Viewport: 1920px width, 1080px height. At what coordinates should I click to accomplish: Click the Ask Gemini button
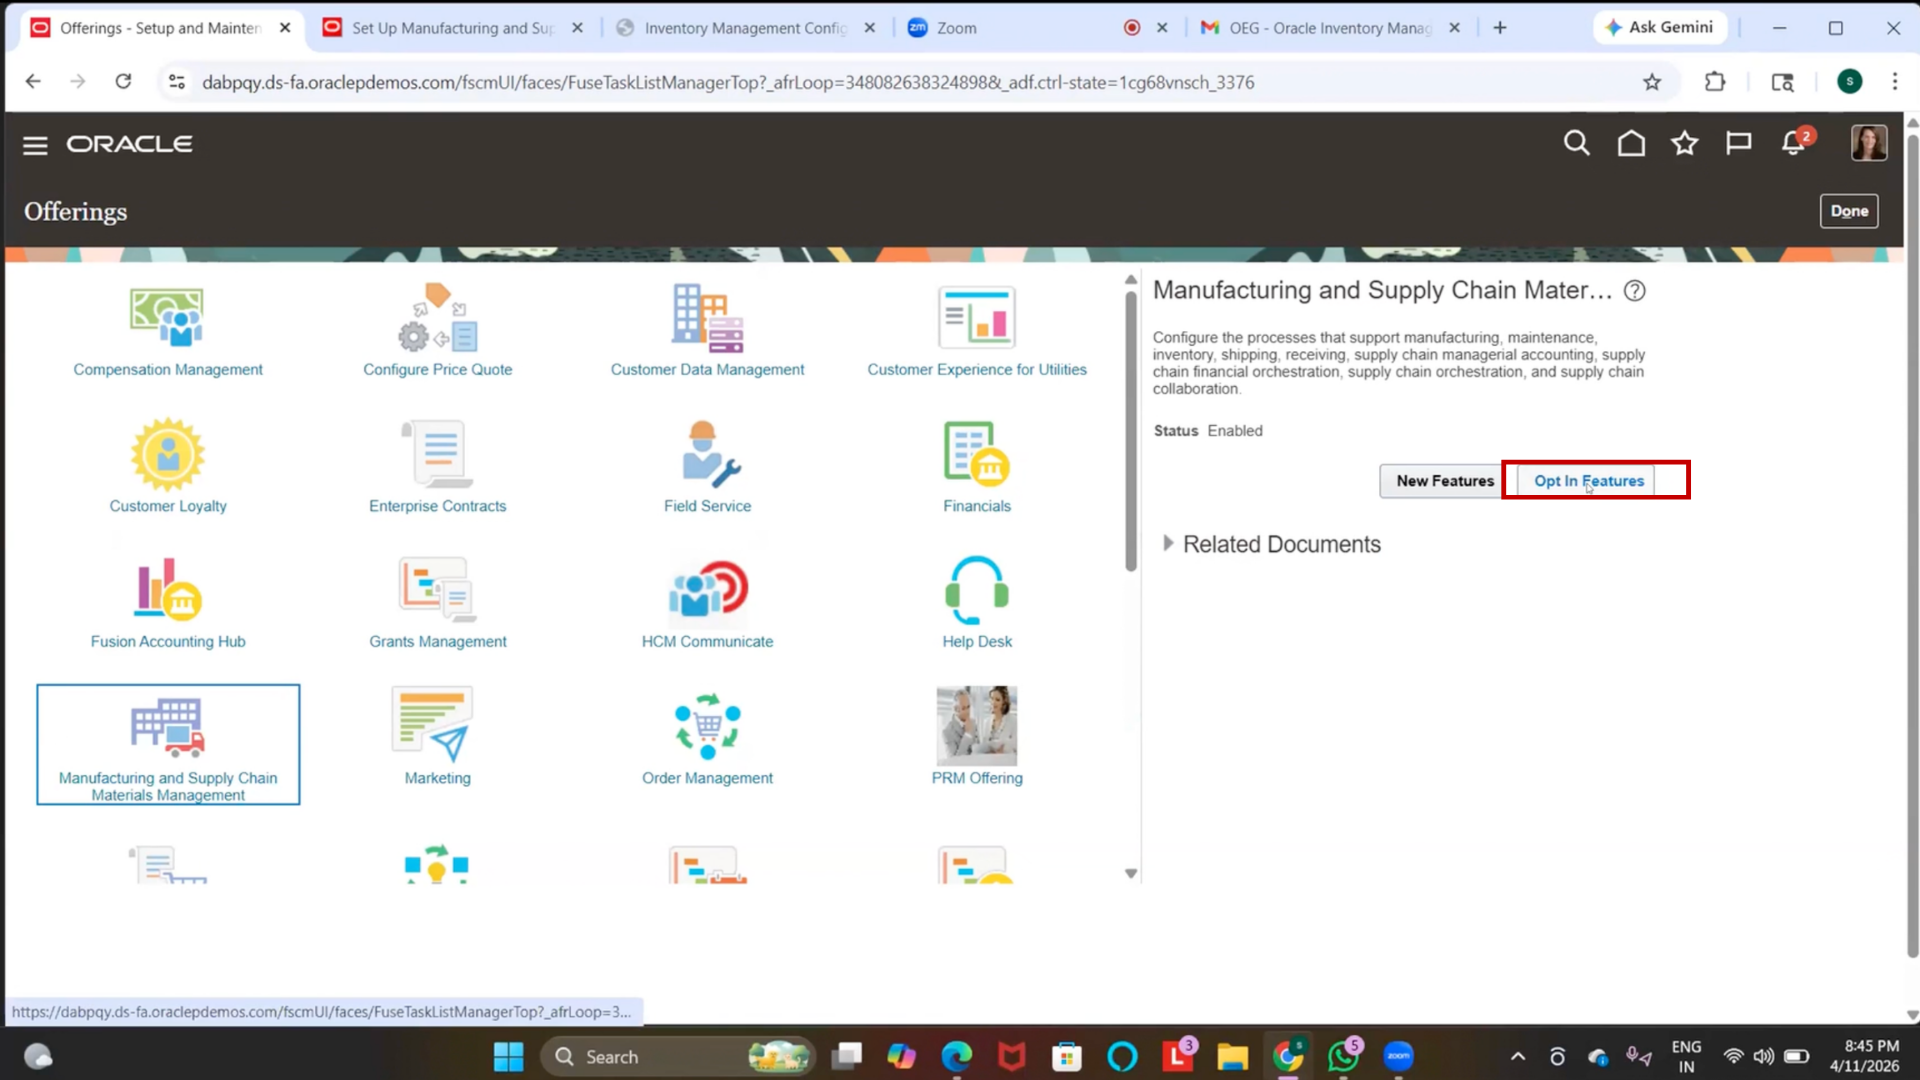(1659, 28)
